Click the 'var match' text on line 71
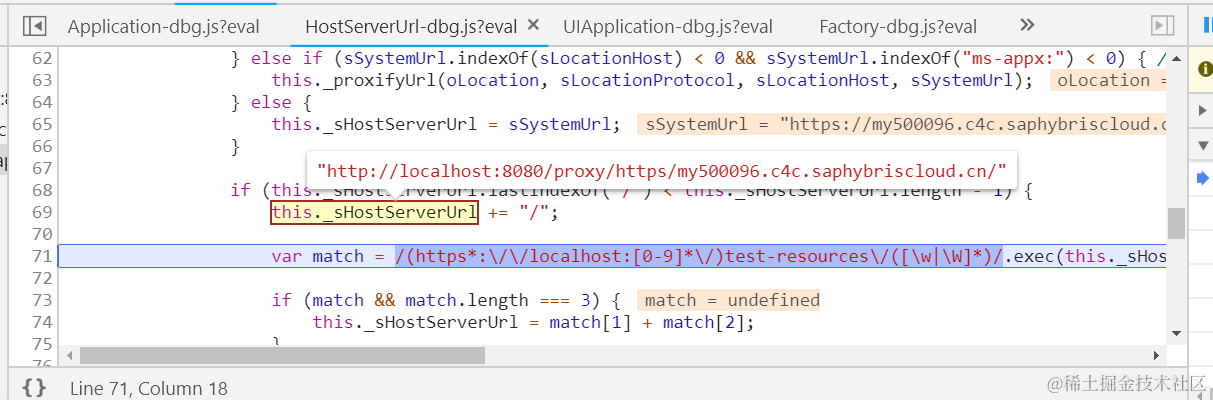 click(317, 256)
